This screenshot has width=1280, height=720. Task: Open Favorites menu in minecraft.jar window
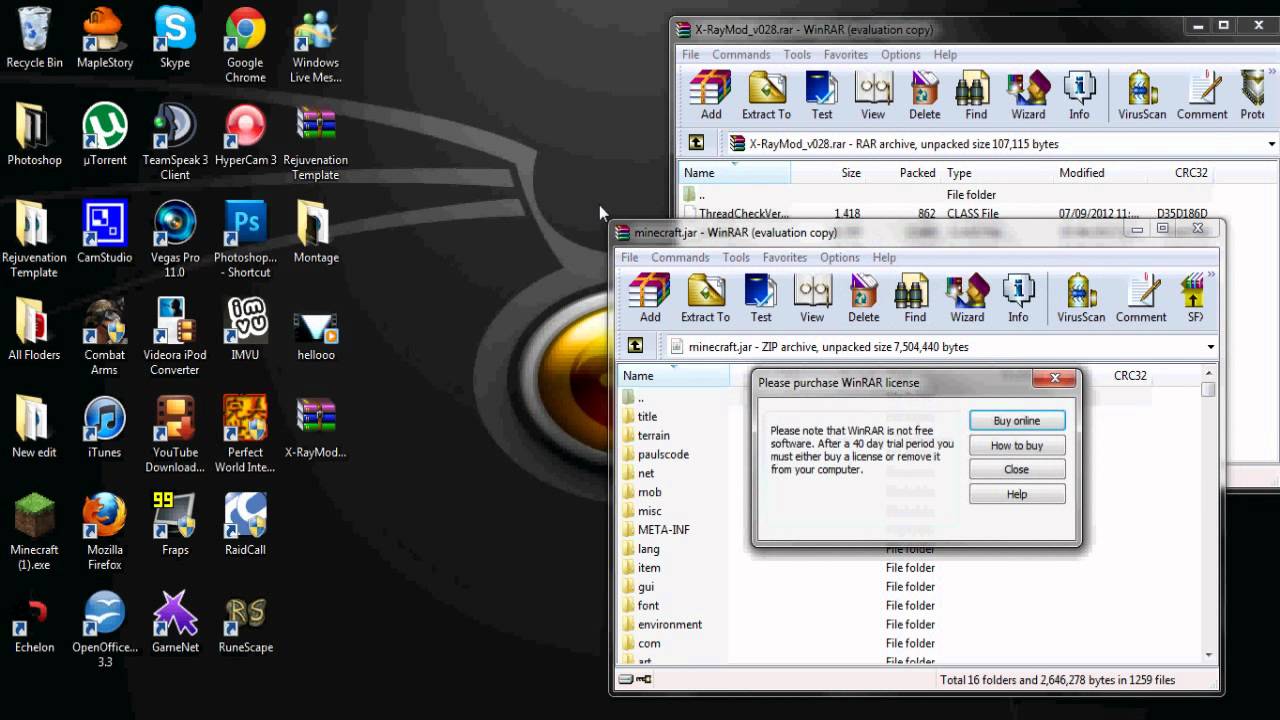pos(785,257)
